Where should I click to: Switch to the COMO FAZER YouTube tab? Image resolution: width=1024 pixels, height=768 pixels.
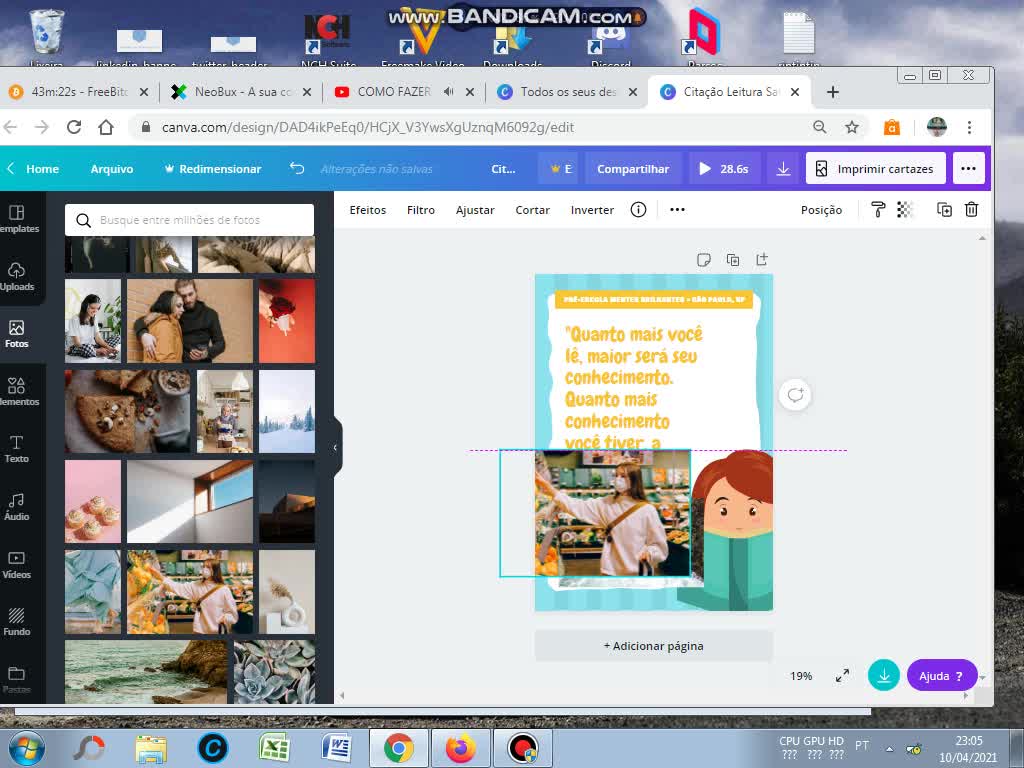click(x=403, y=92)
